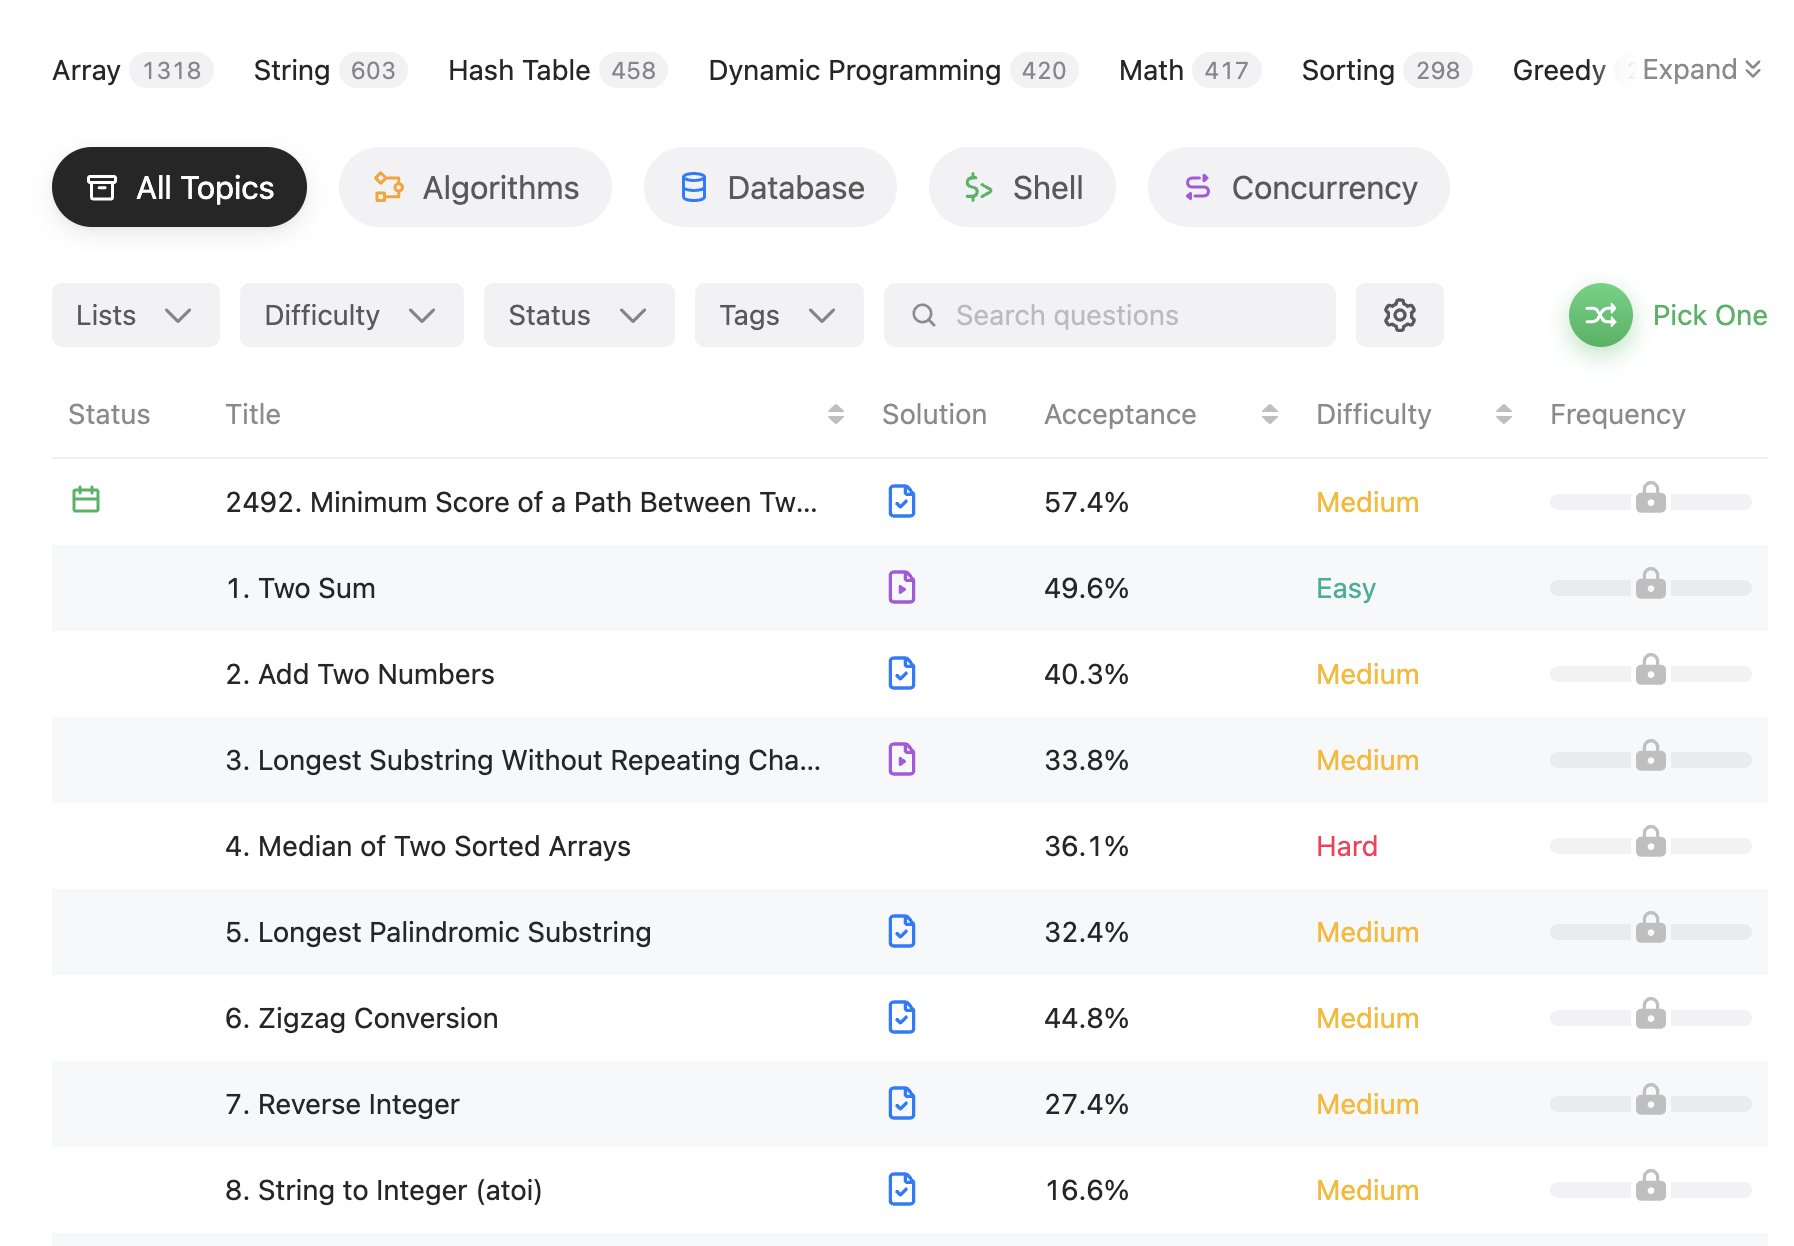The width and height of the screenshot is (1794, 1246).
Task: Open solution icon for Reverse Integer
Action: coord(901,1104)
